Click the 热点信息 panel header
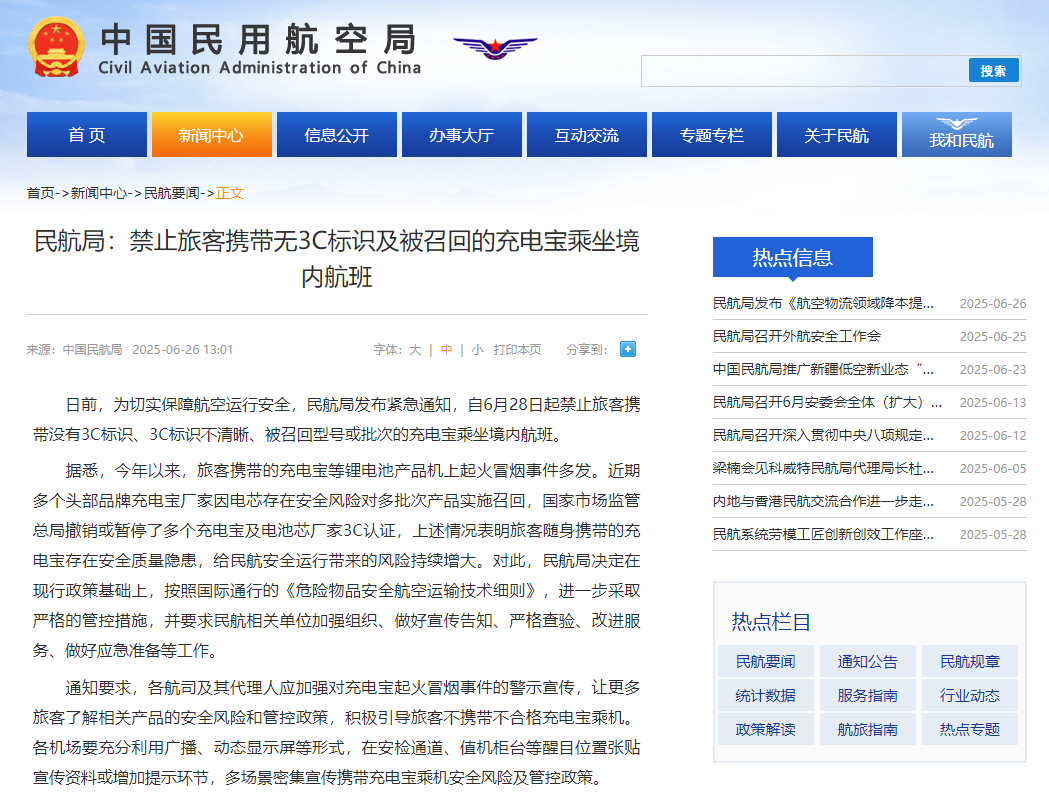 [792, 257]
